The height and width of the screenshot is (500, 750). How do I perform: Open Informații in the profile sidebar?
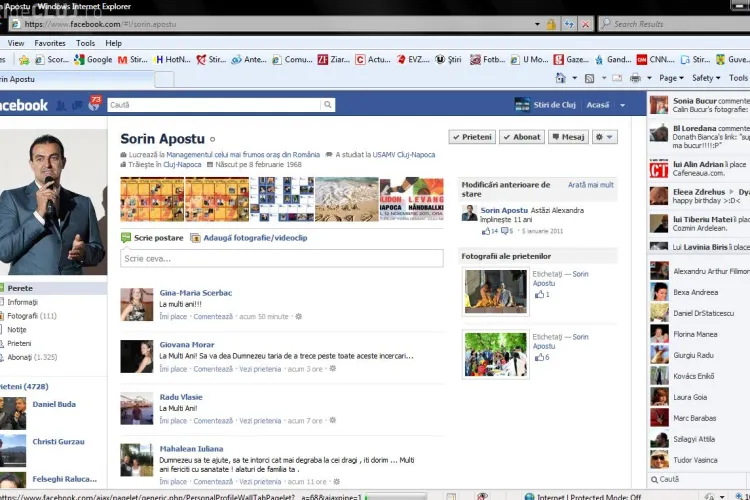[22, 302]
